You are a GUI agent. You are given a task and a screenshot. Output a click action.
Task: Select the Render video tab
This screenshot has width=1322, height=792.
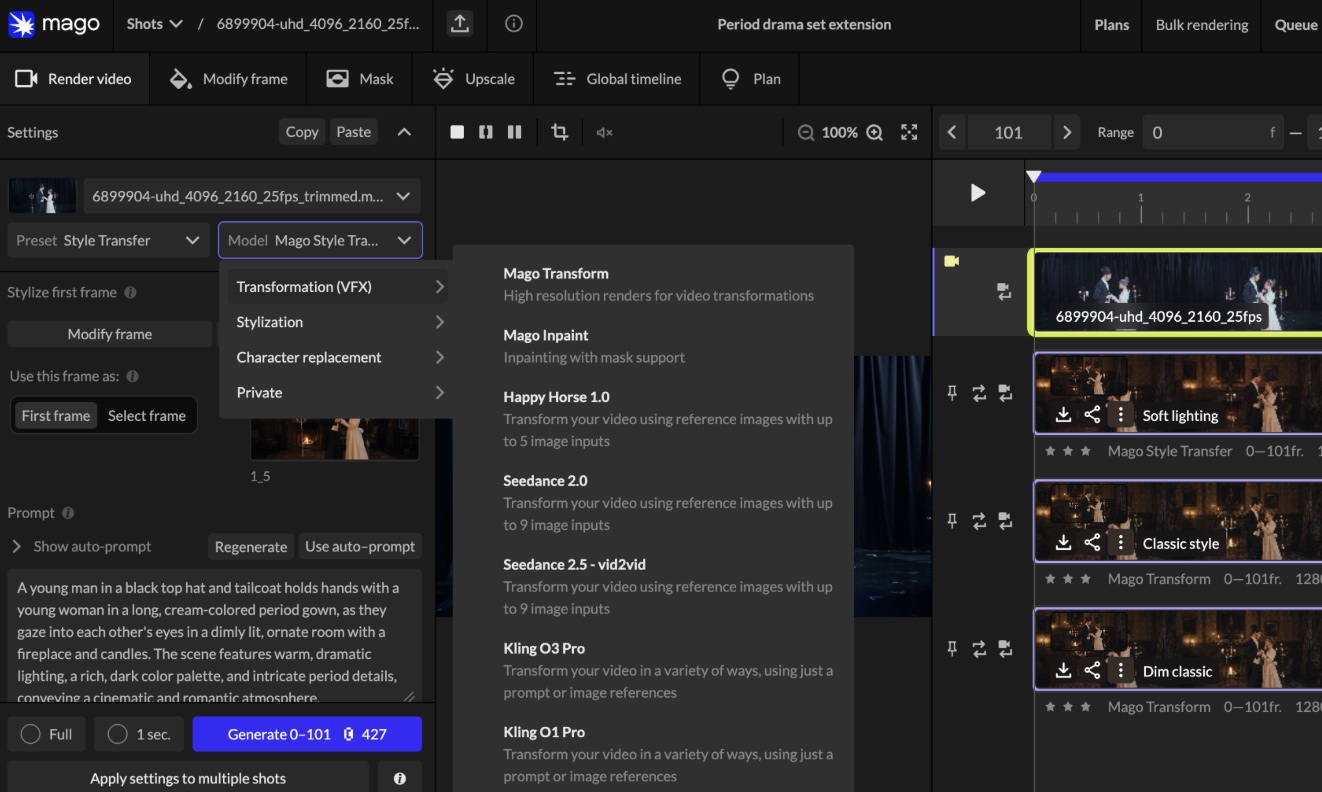point(74,79)
